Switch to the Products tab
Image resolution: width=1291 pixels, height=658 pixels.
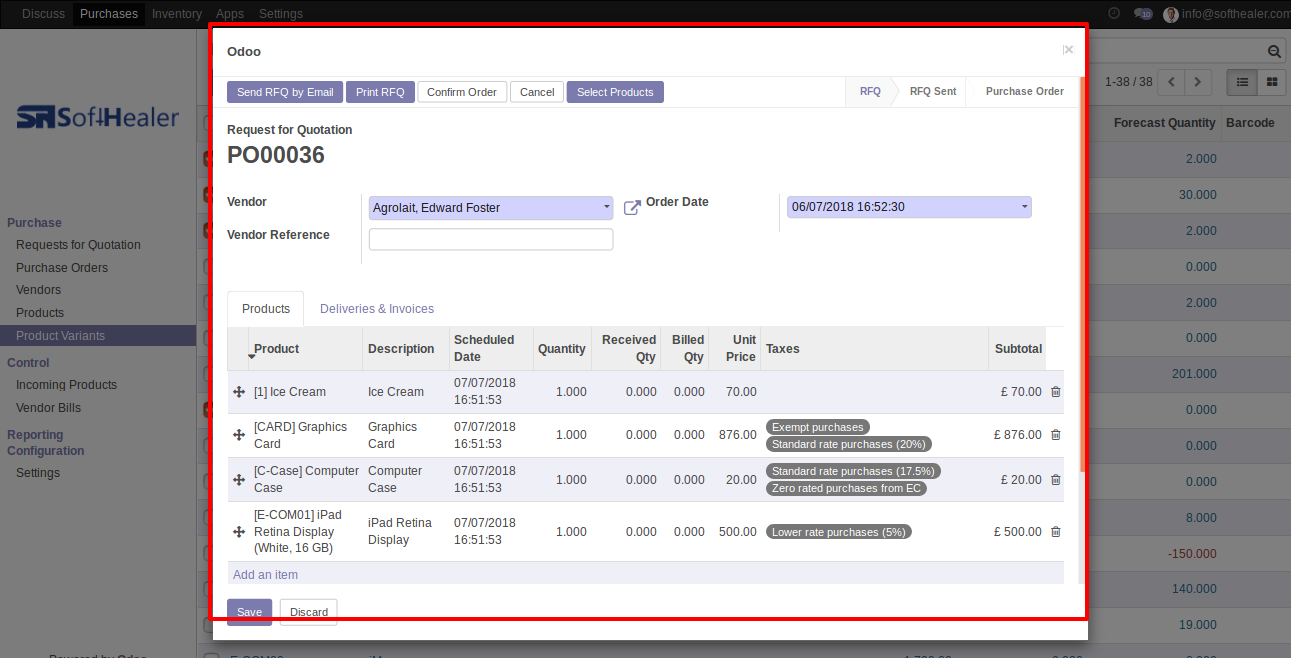(266, 309)
